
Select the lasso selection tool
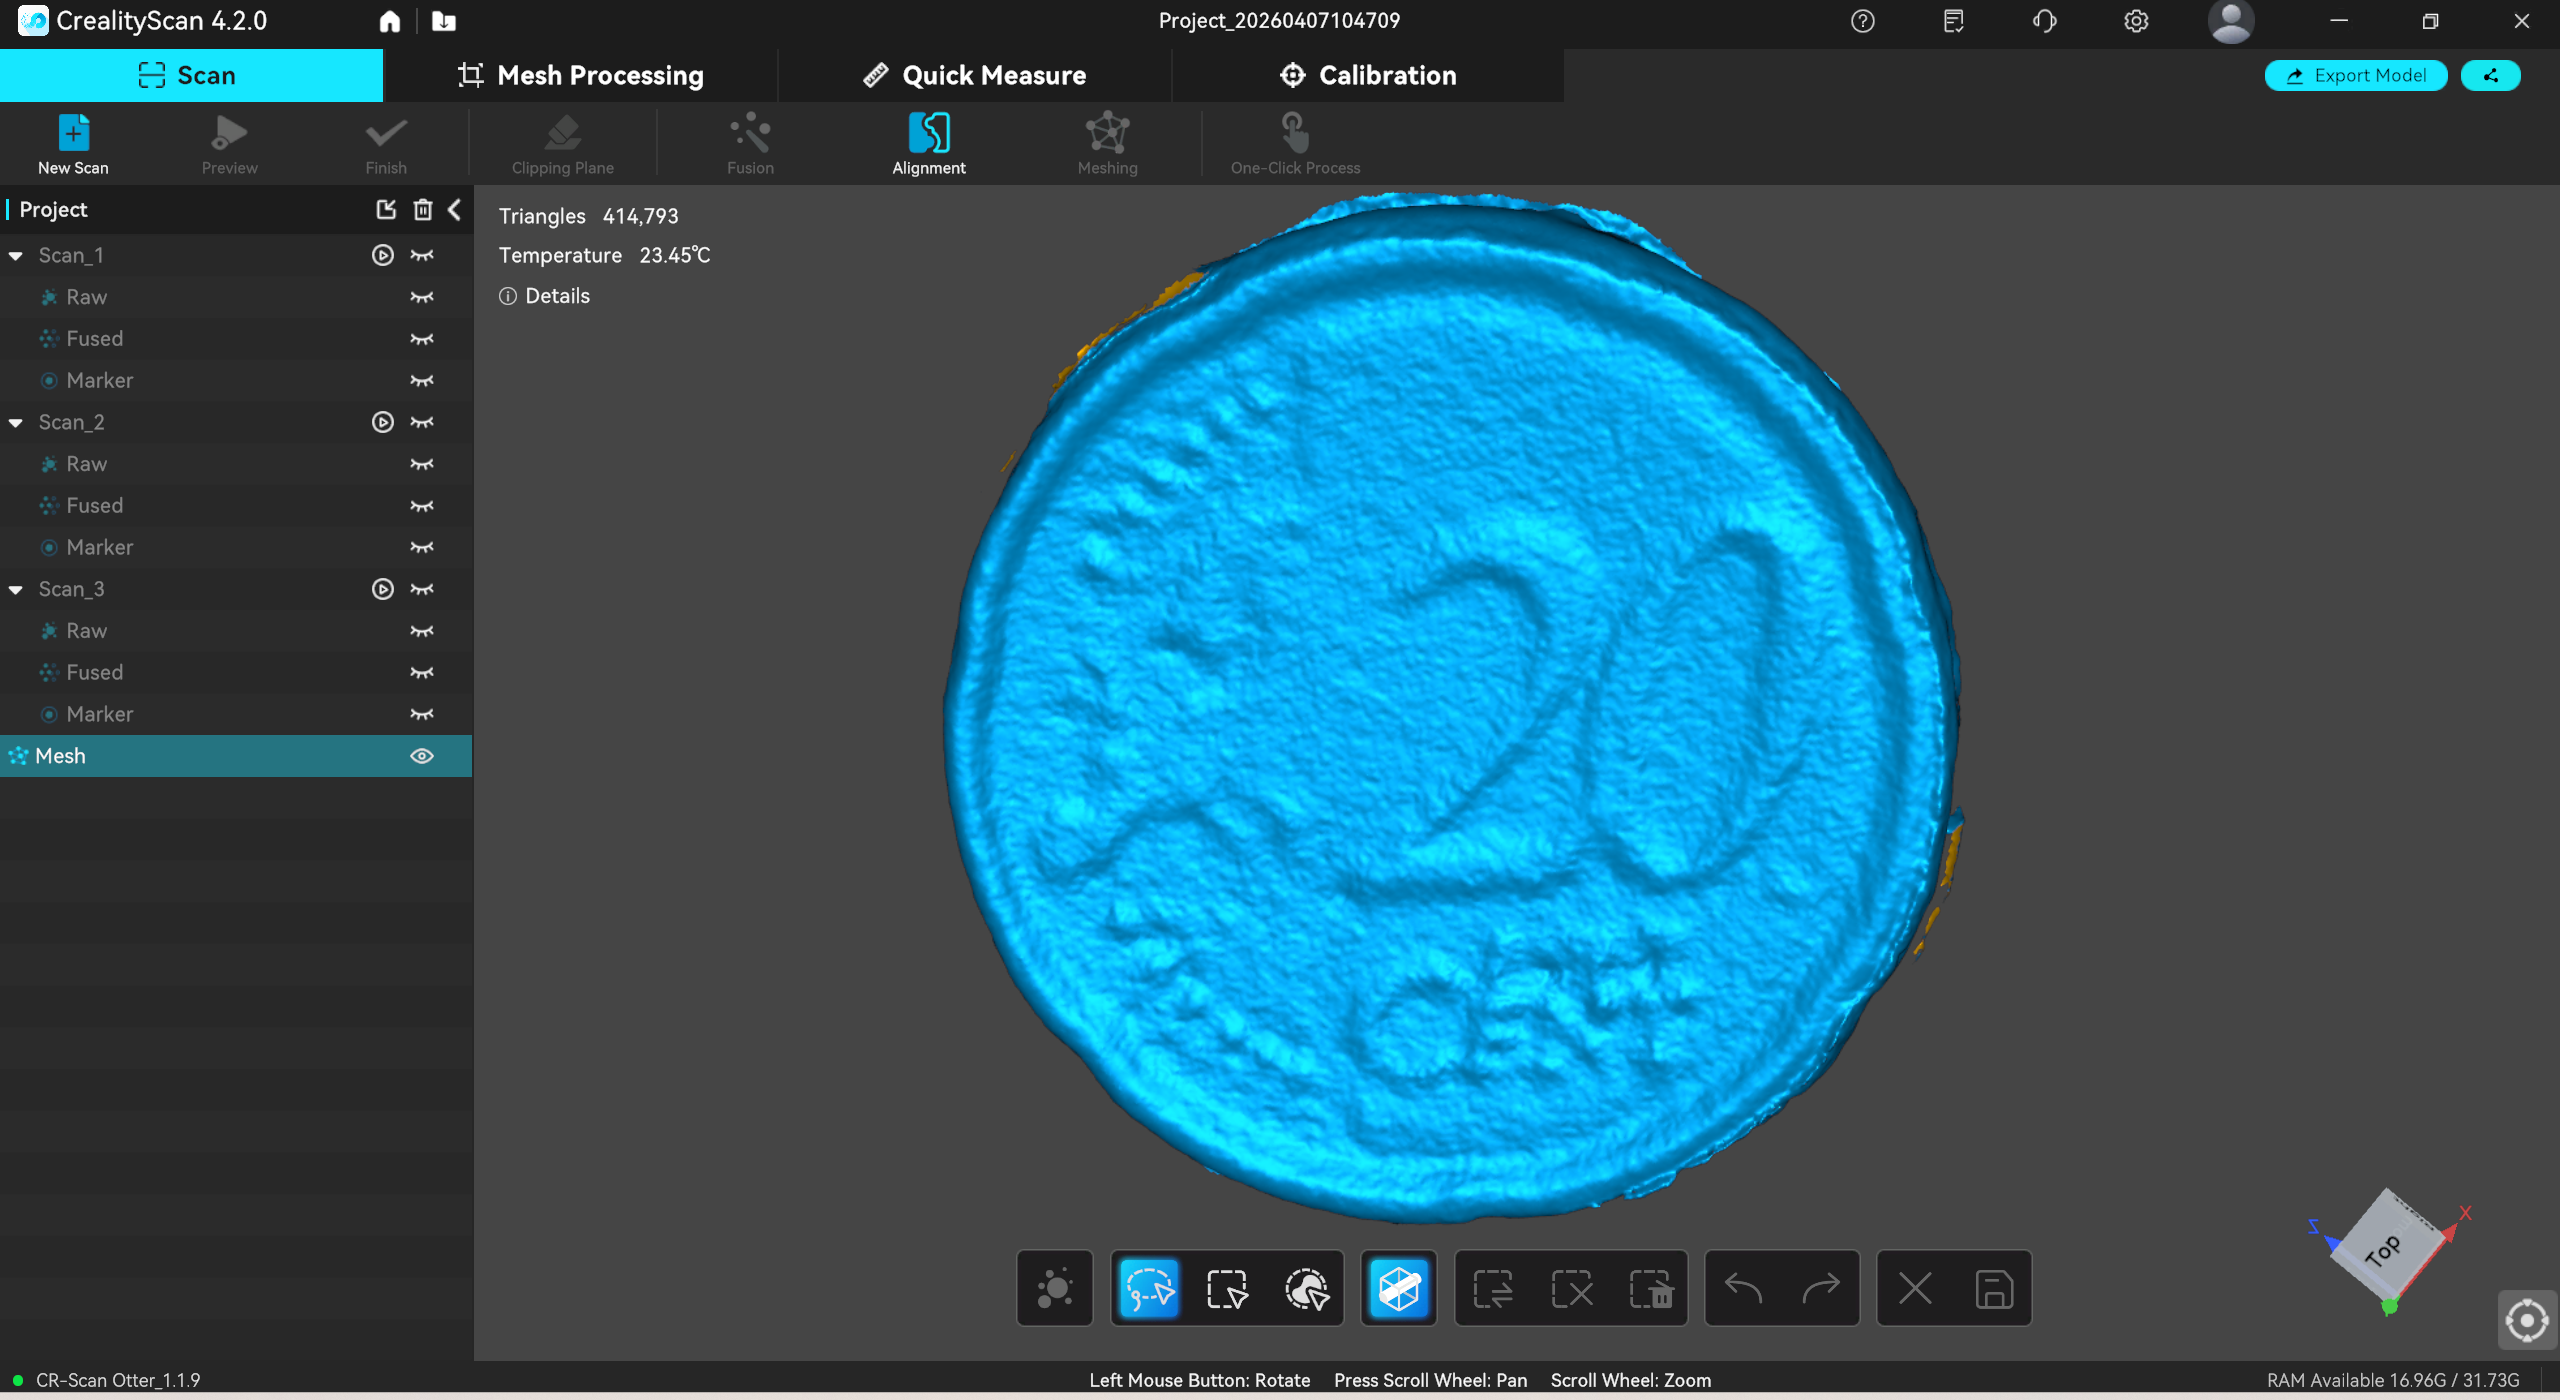(x=1149, y=1289)
